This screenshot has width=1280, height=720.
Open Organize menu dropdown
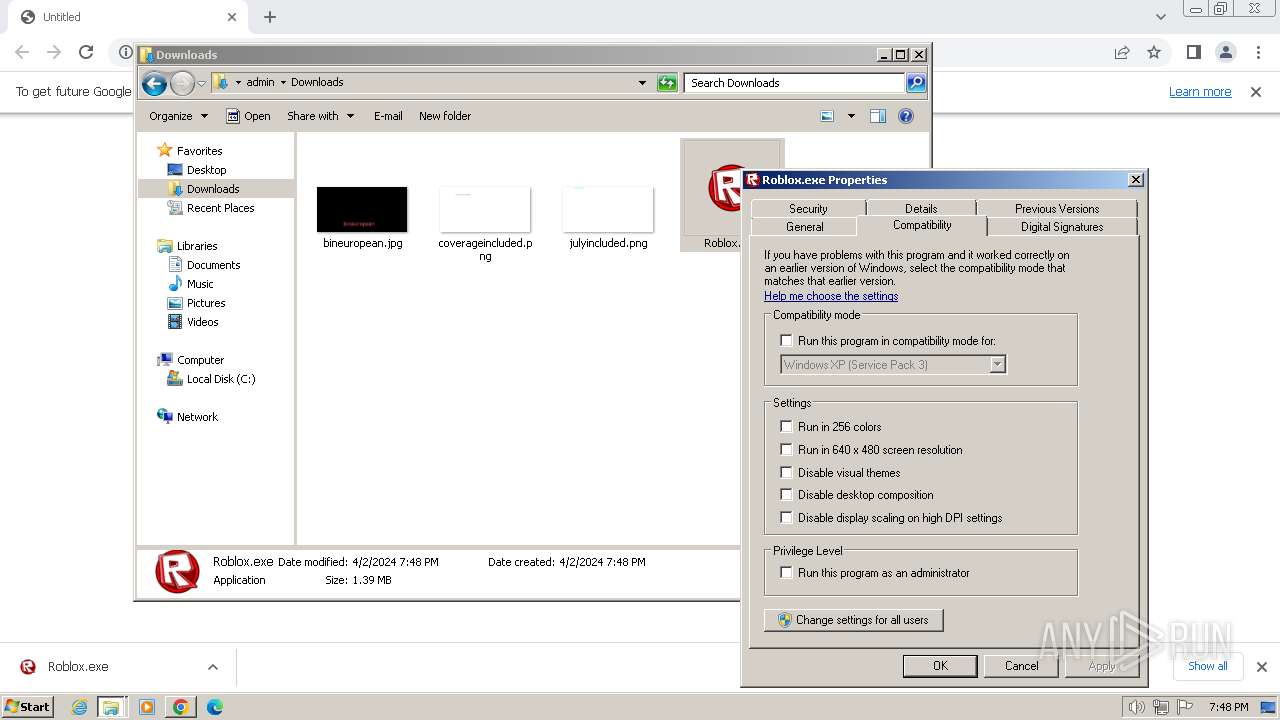click(x=178, y=116)
